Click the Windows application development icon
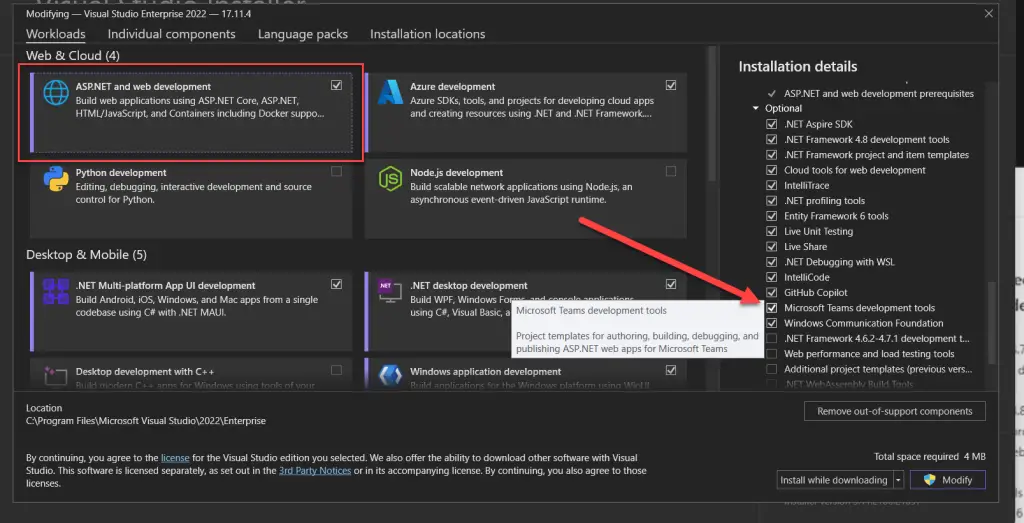Screen dimensions: 1024x523 390,375
